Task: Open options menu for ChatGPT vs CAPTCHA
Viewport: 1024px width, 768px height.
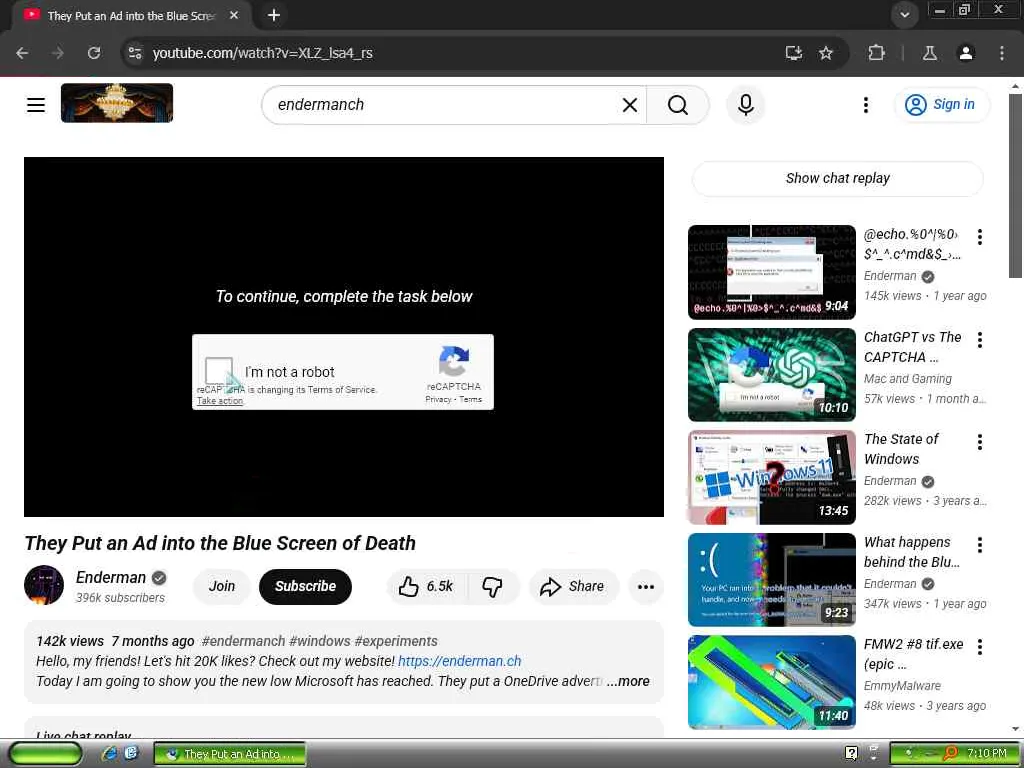Action: 980,340
